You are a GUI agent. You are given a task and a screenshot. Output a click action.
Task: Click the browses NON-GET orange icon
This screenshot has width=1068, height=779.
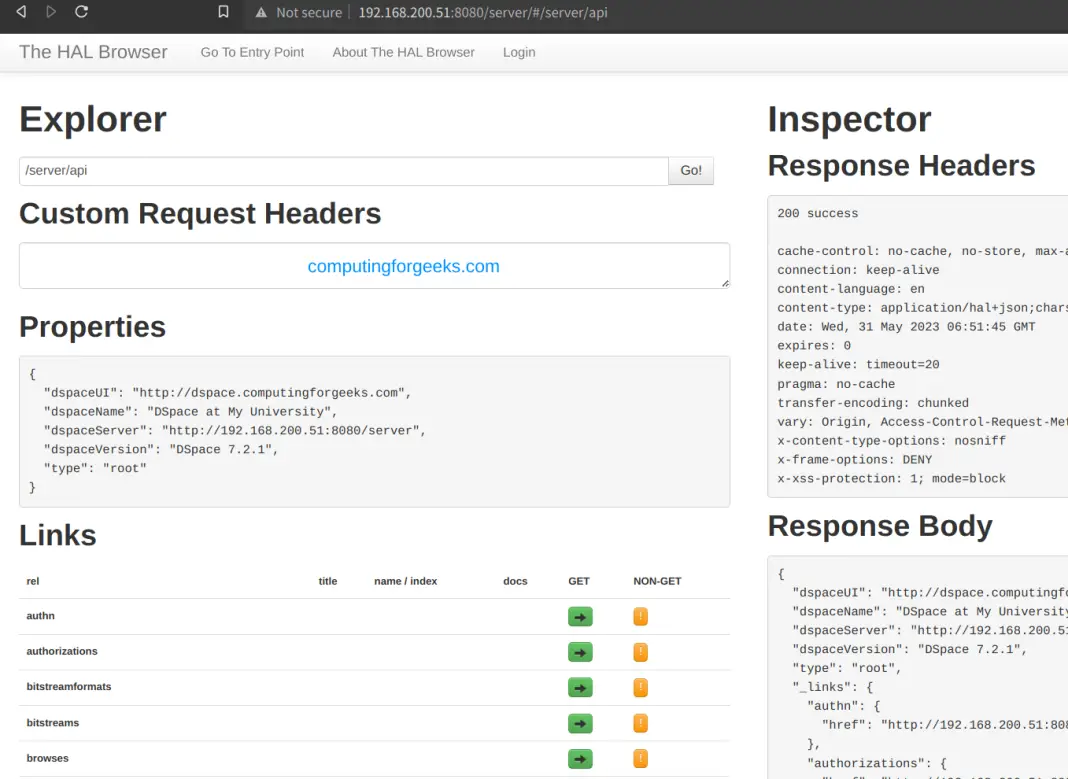[x=640, y=759]
